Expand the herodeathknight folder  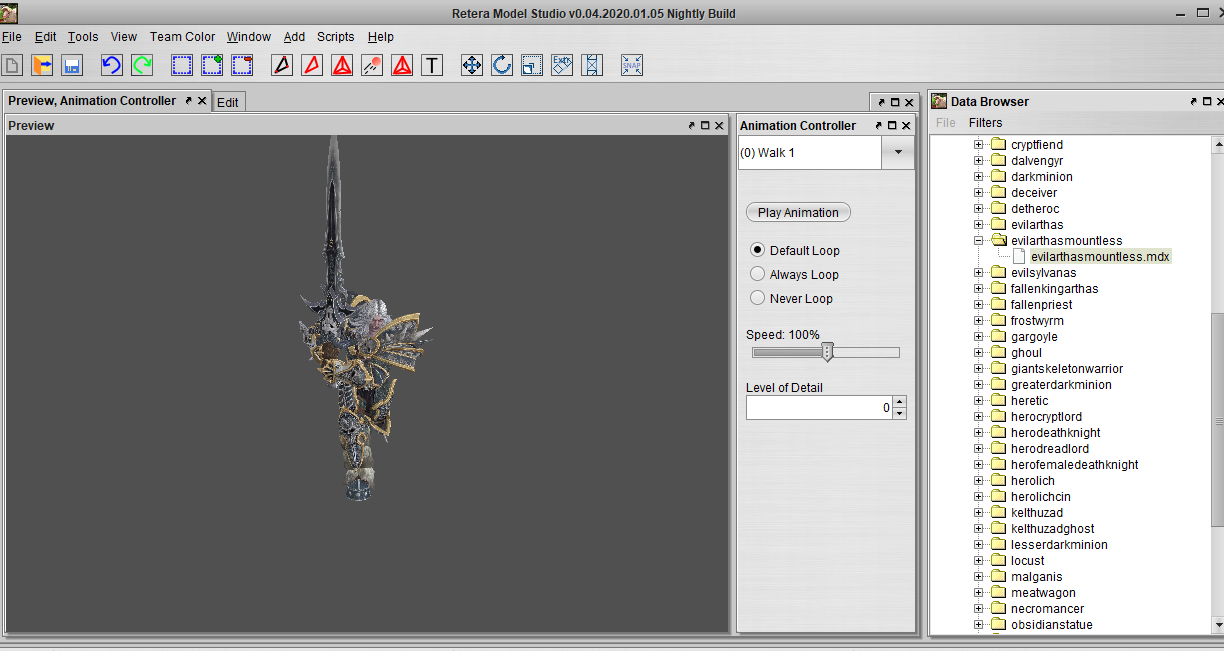pos(979,433)
